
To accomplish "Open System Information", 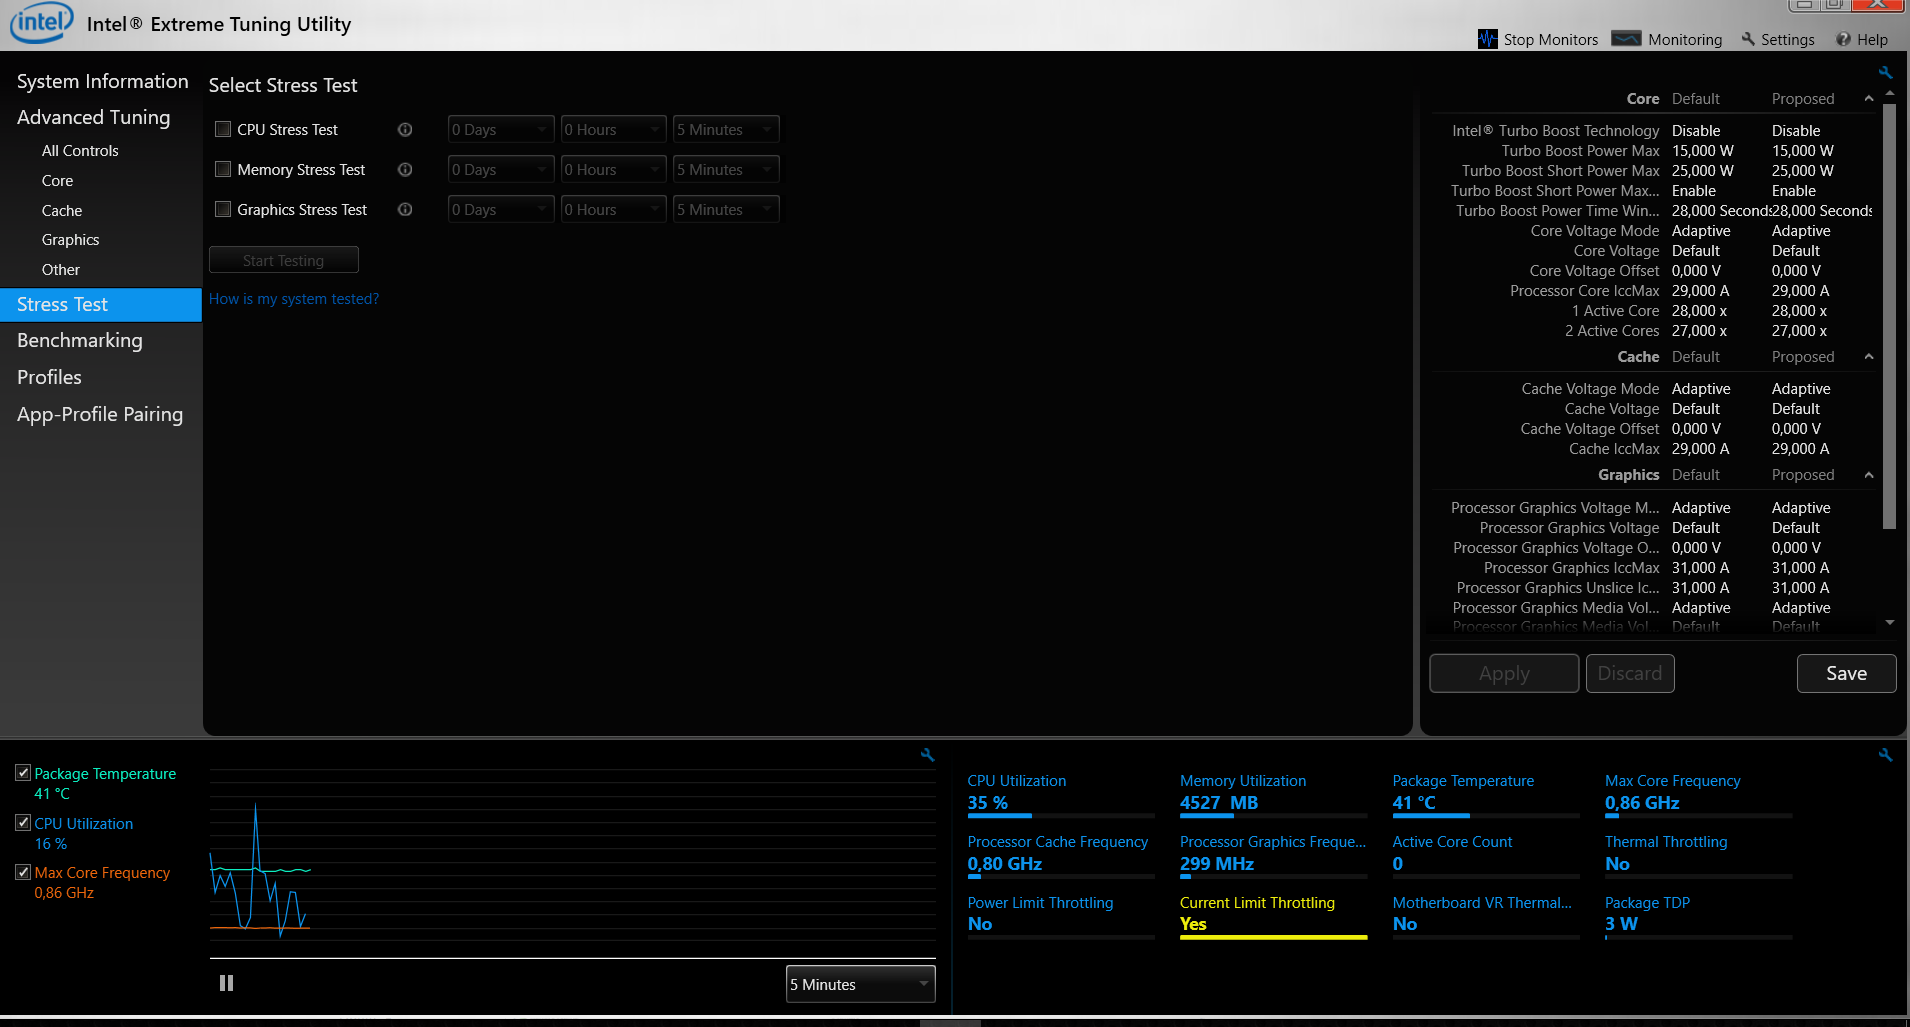I will pyautogui.click(x=101, y=81).
